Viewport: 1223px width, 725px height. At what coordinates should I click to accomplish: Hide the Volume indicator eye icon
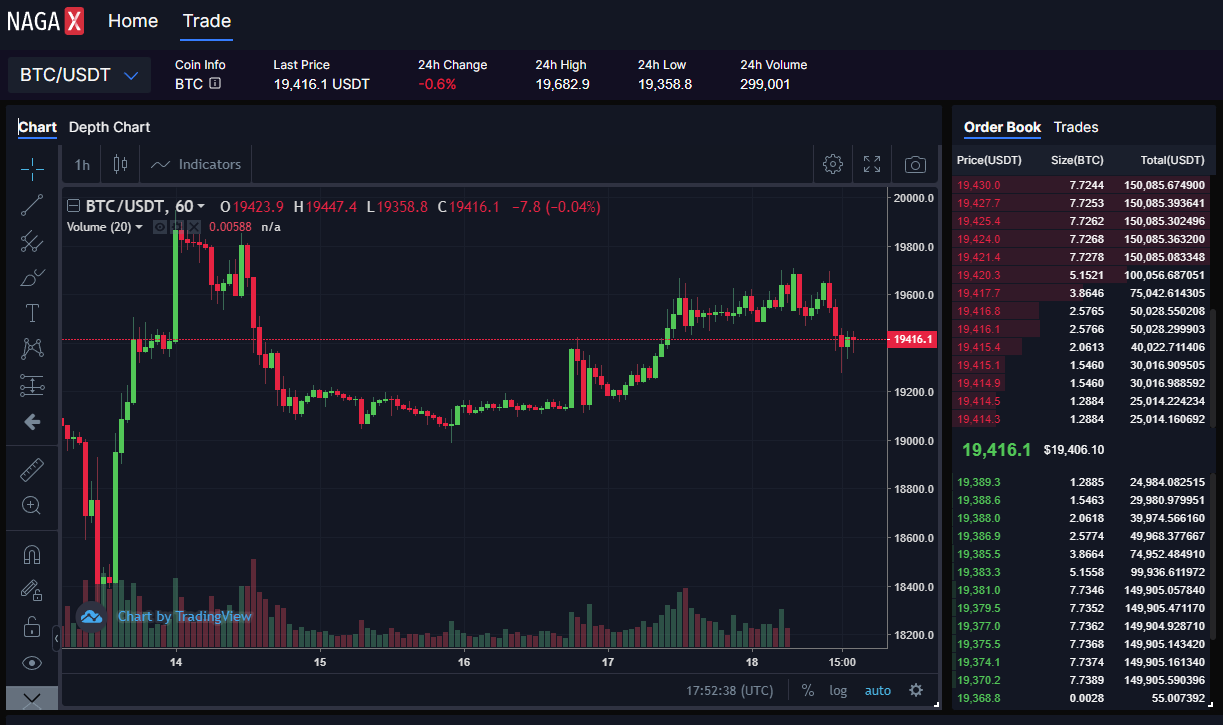click(x=159, y=227)
